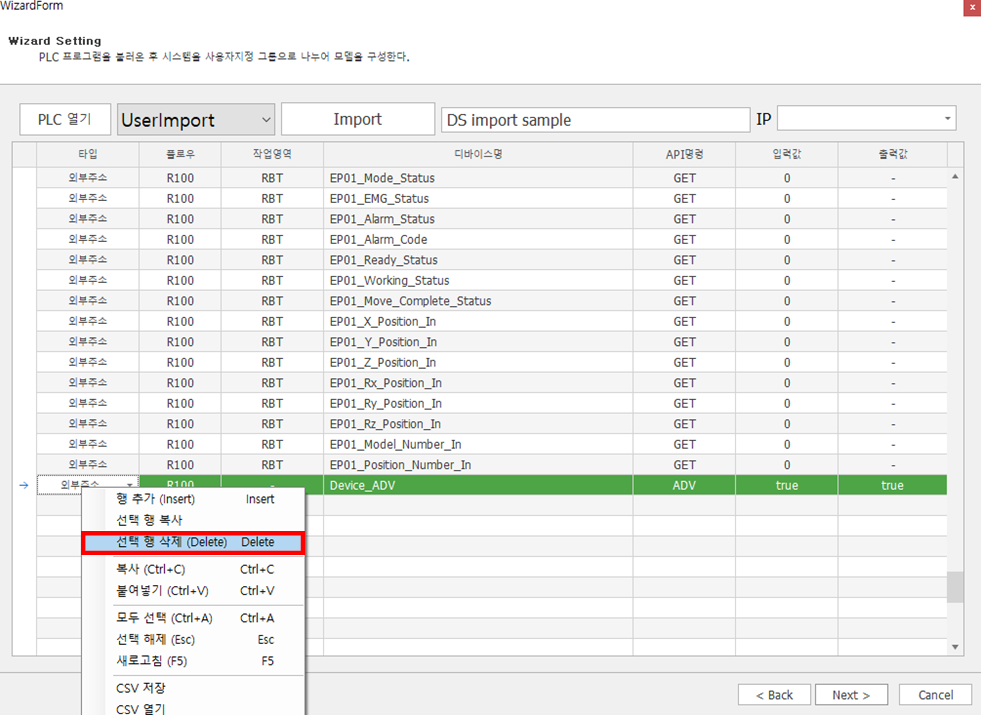Viewport: 981px width, 715px height.
Task: Click the grid scroll up arrow
Action: pos(955,177)
